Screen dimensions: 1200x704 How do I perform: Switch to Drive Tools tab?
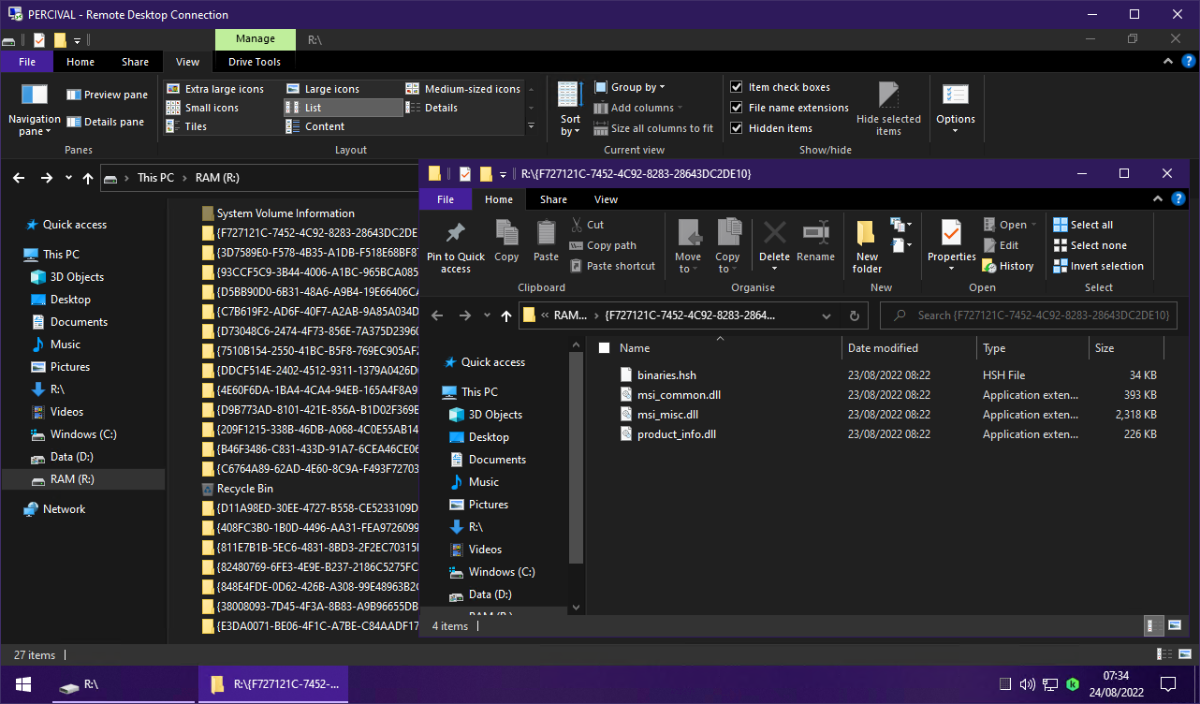coord(254,62)
